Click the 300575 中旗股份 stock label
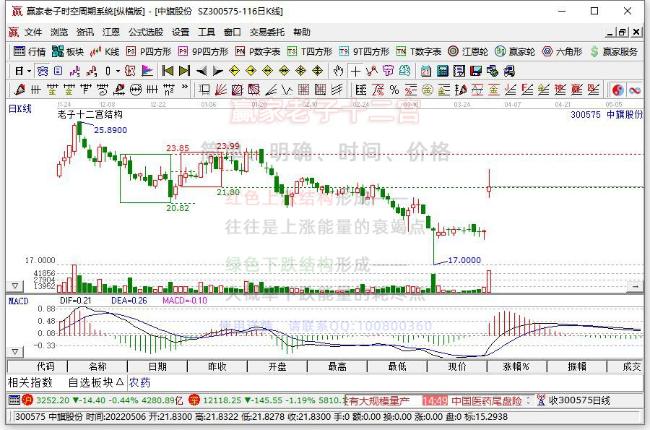Image resolution: width=650 pixels, height=430 pixels. 606,114
